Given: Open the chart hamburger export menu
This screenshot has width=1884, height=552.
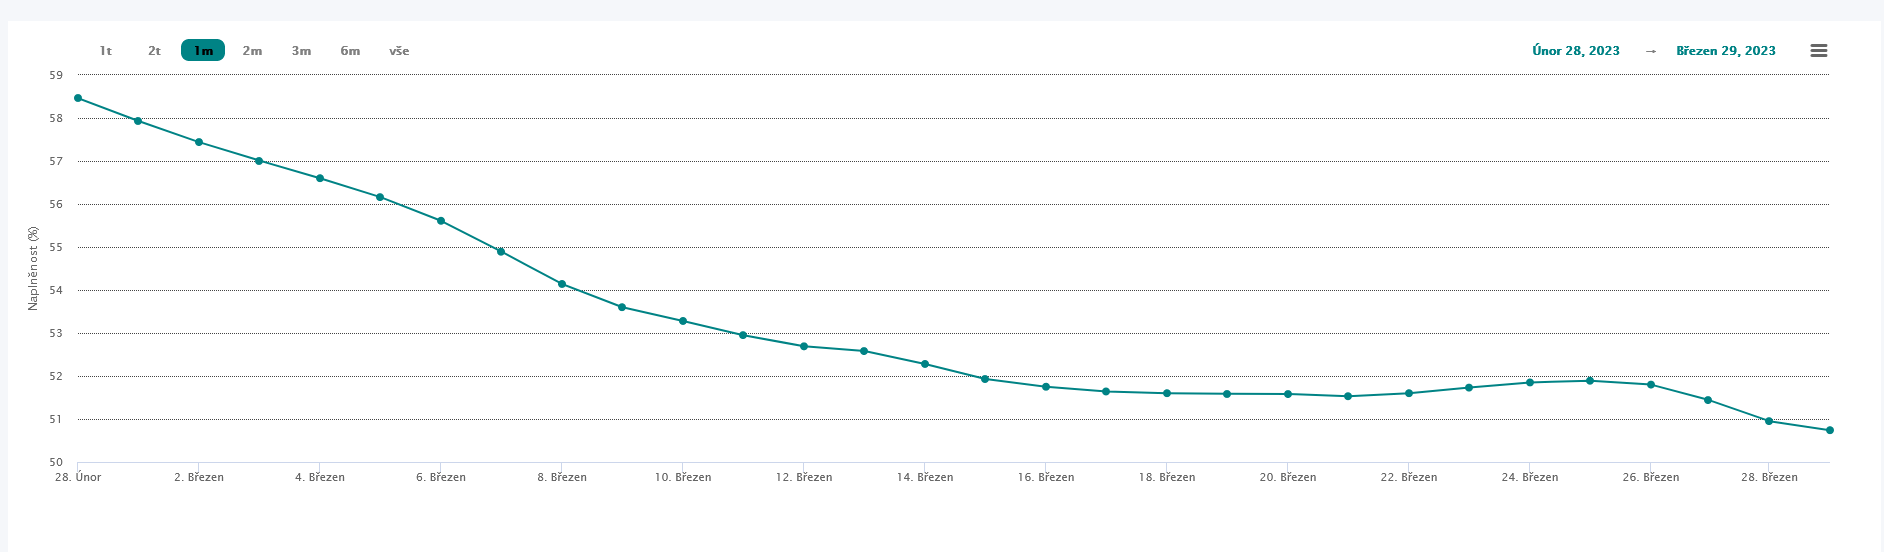Looking at the screenshot, I should (x=1818, y=51).
